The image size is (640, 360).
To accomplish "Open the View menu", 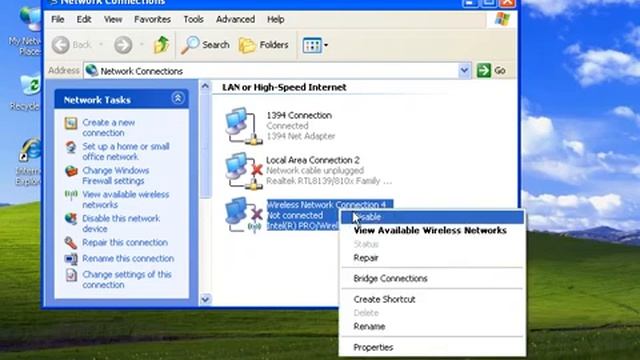I will (113, 19).
